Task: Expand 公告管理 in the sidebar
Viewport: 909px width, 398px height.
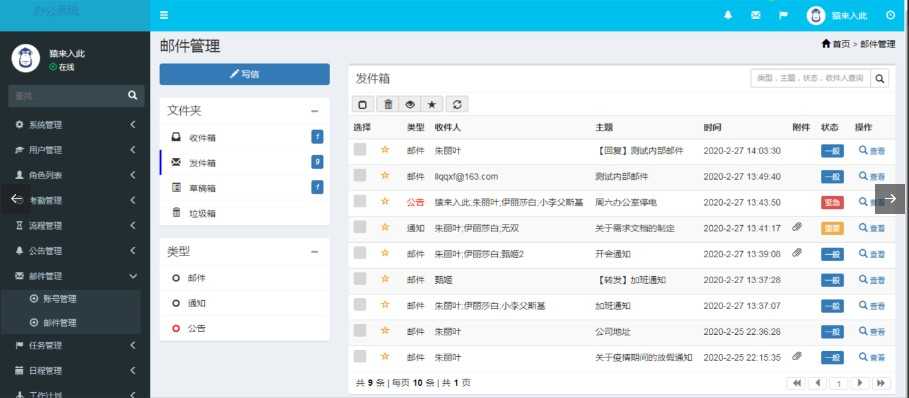Action: tap(75, 251)
